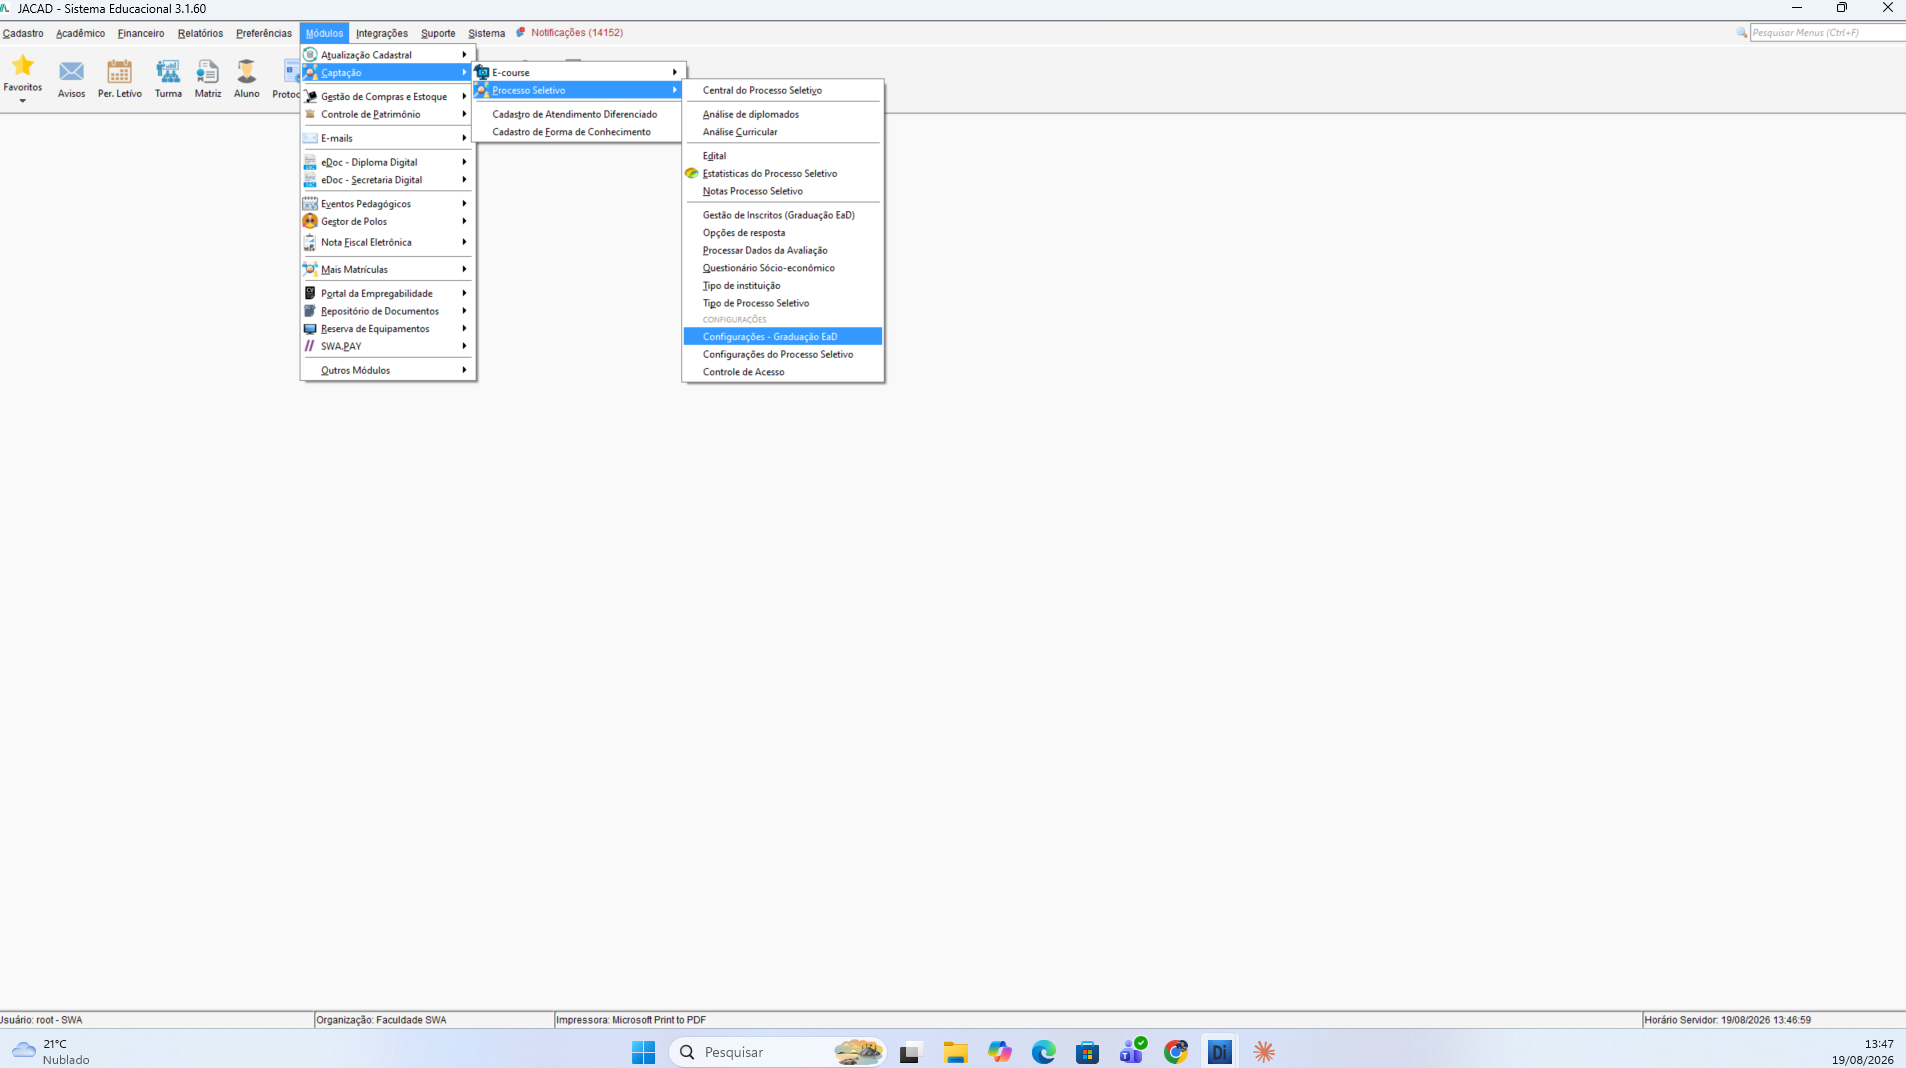Expand SWA.PAY submenu arrow
This screenshot has height=1068, width=1906.
pos(464,346)
